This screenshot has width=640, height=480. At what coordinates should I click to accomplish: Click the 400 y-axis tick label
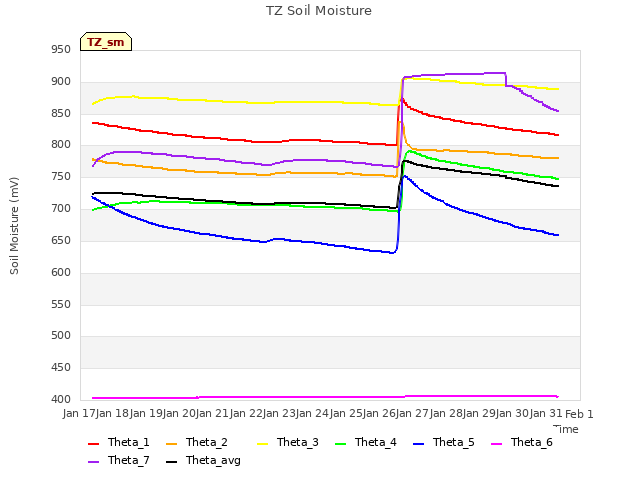click(61, 400)
